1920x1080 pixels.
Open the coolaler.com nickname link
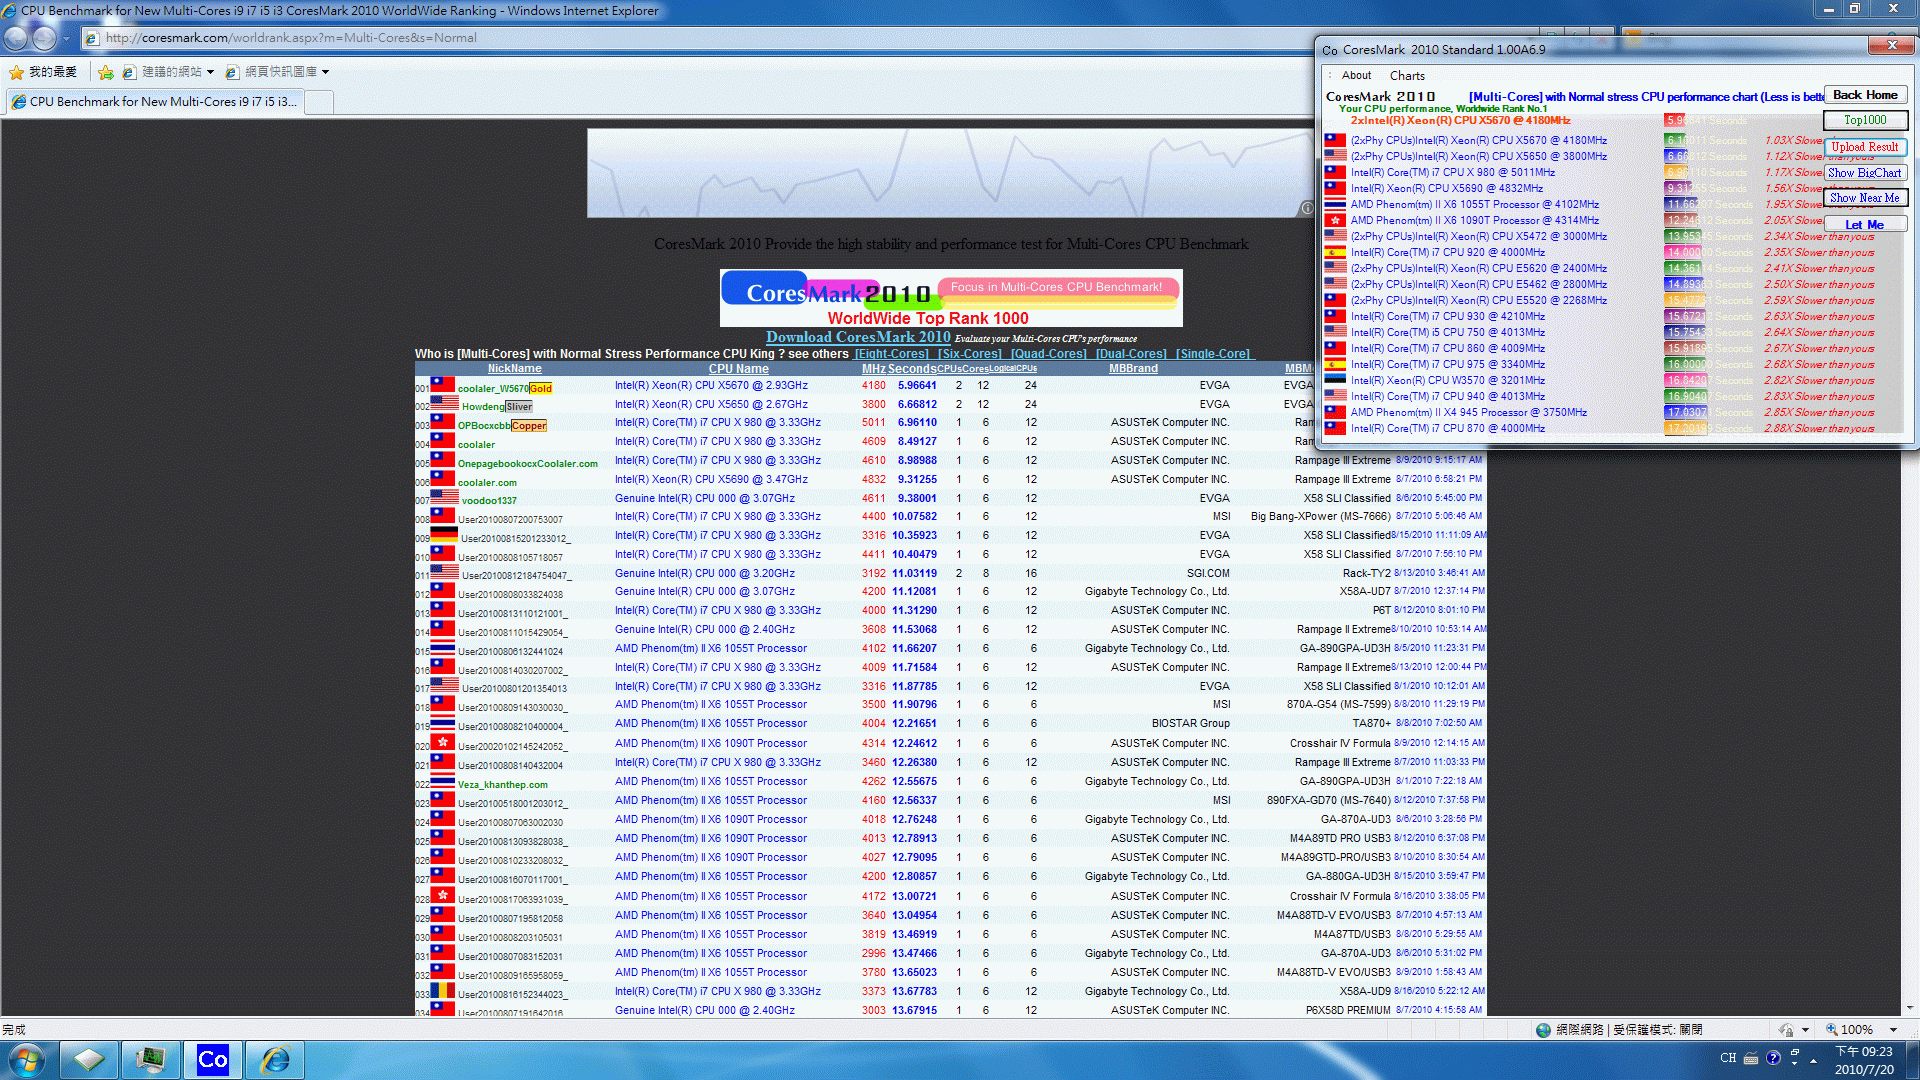pos(487,483)
